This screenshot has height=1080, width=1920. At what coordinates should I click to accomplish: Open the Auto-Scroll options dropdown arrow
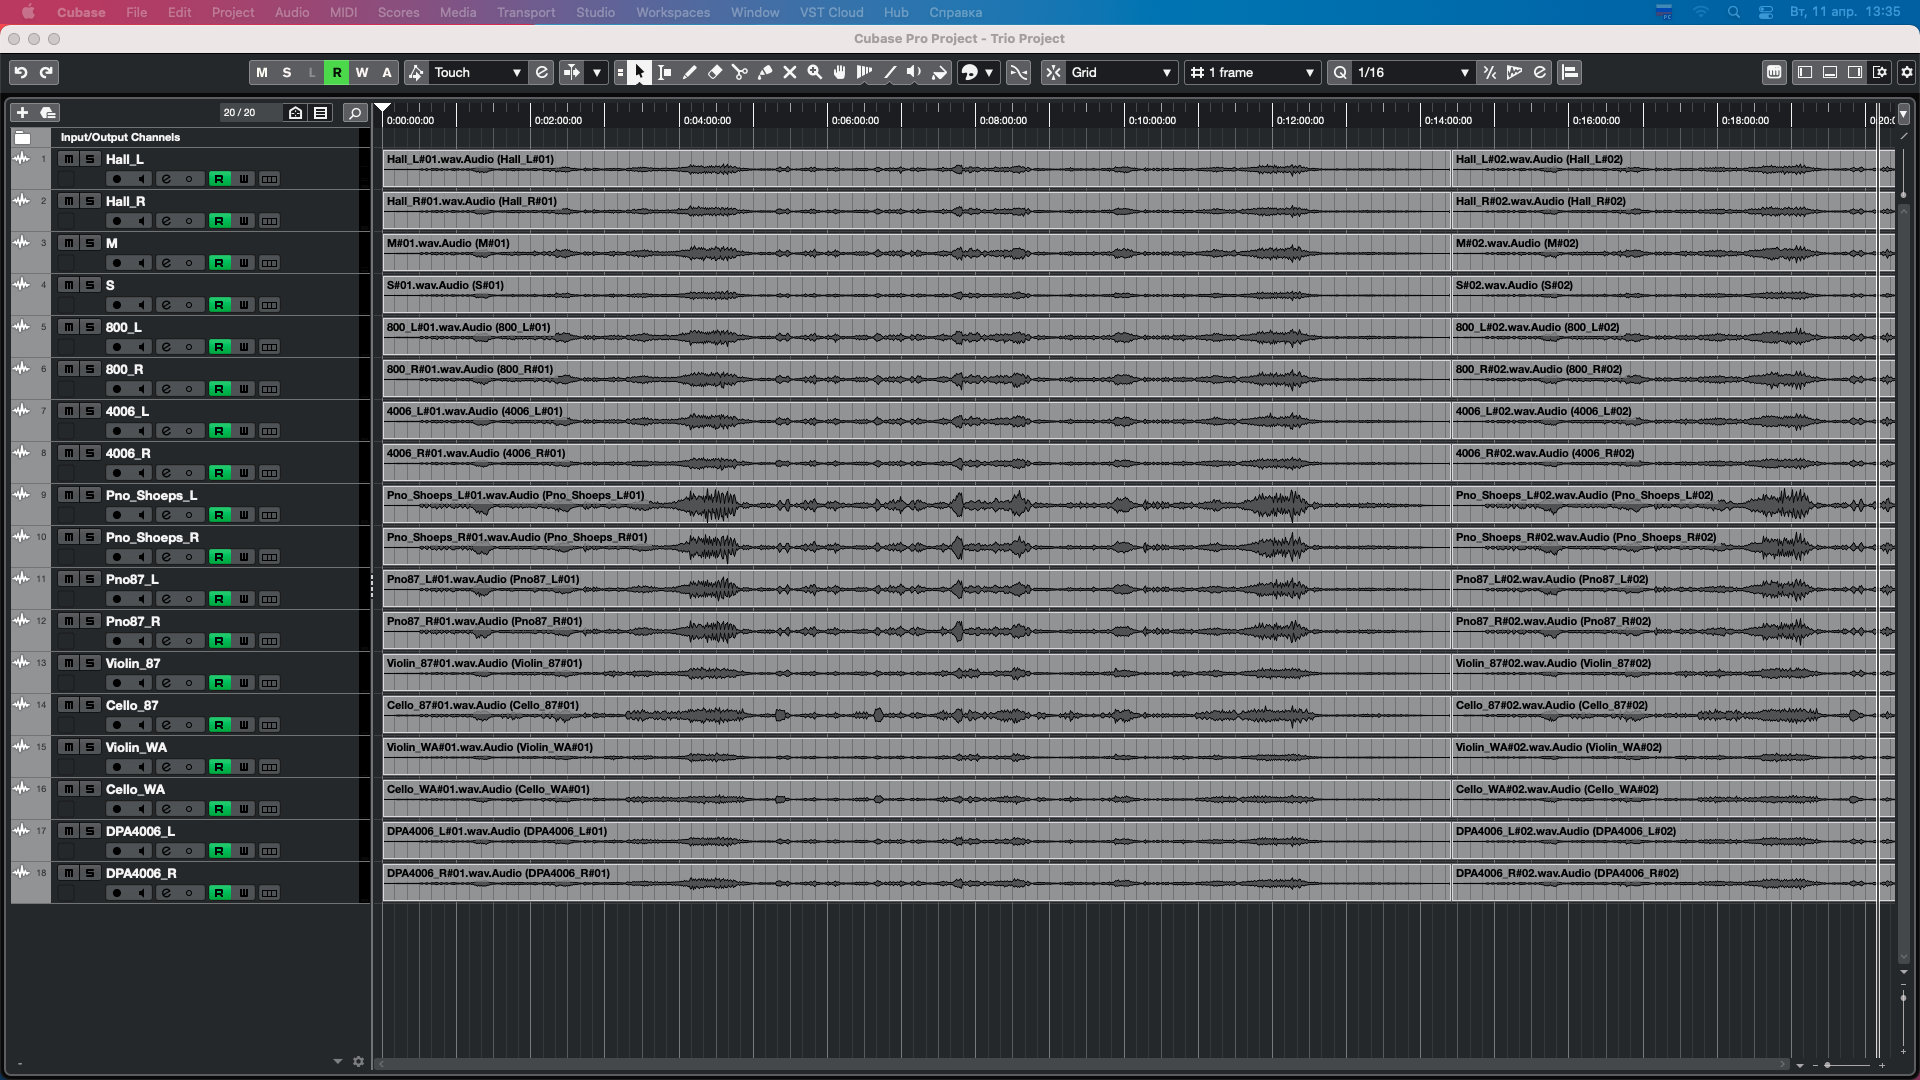pos(597,72)
